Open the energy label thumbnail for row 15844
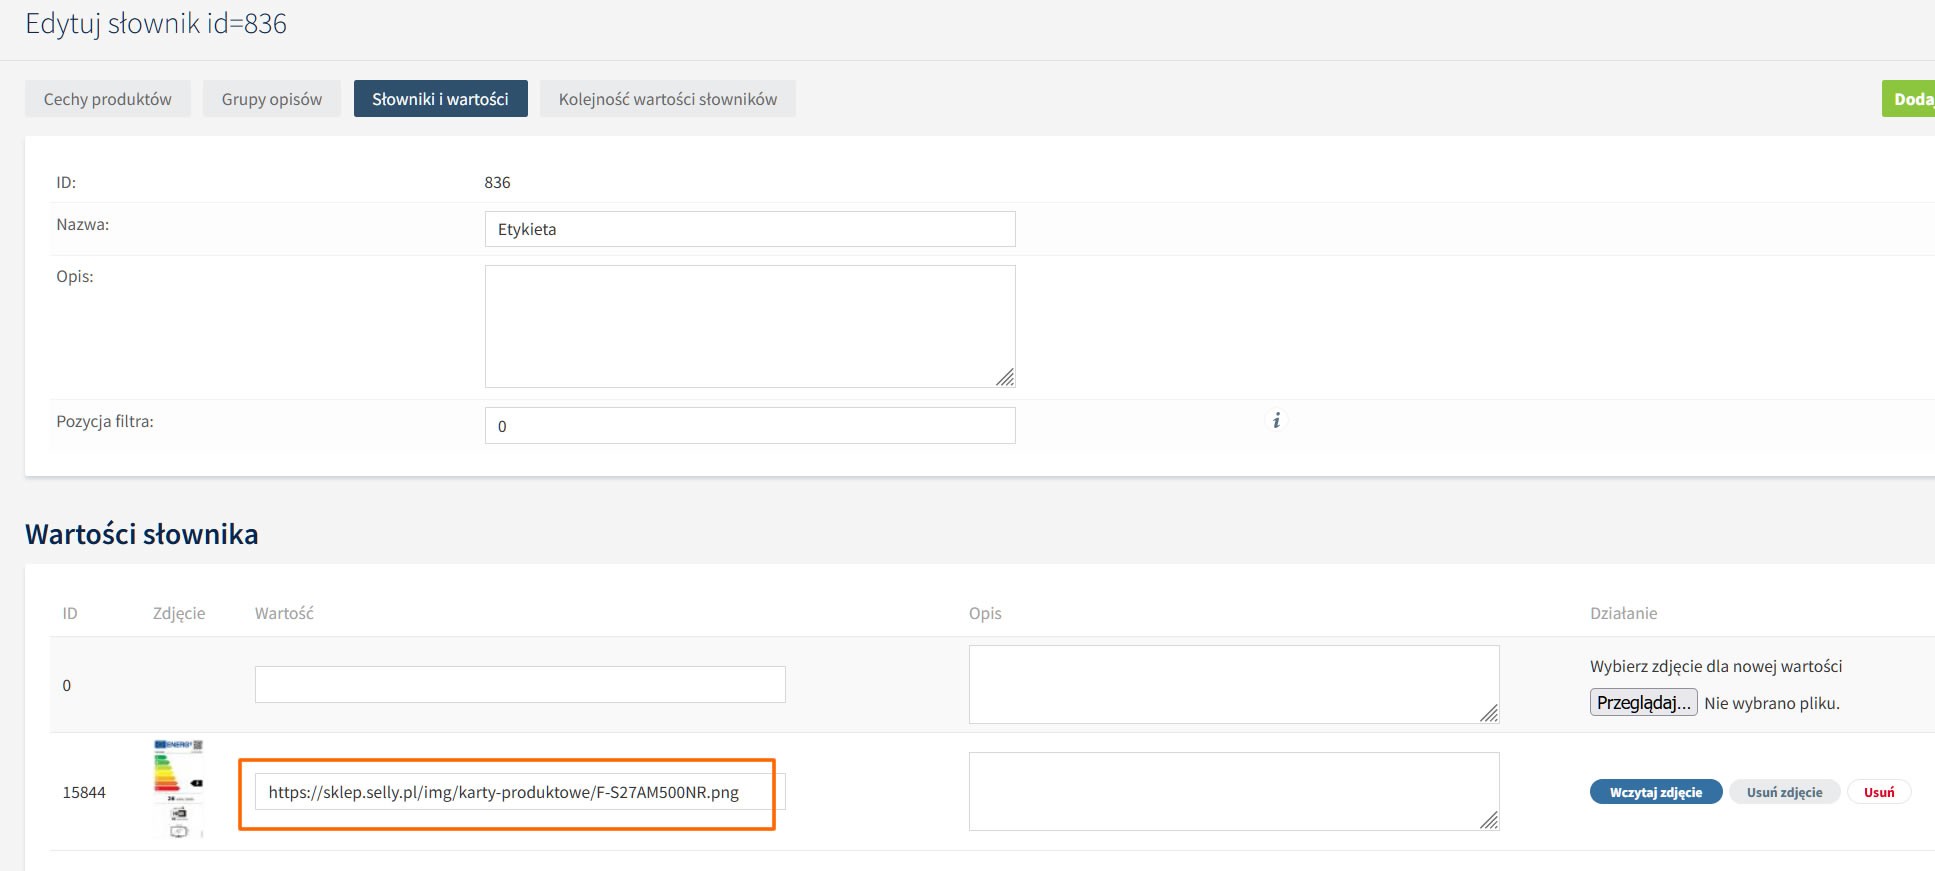This screenshot has width=1935, height=871. click(x=179, y=789)
